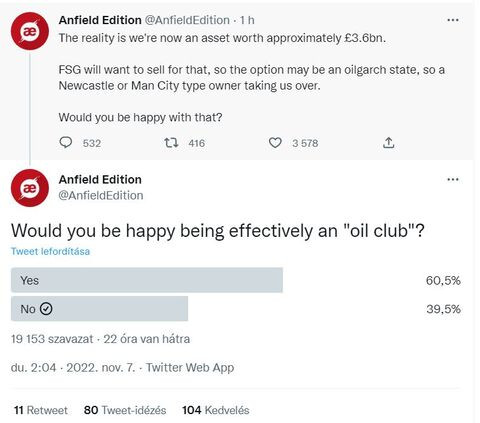The height and width of the screenshot is (423, 480).
Task: Open the three-dot menu on the poll tweet
Action: coord(452,180)
